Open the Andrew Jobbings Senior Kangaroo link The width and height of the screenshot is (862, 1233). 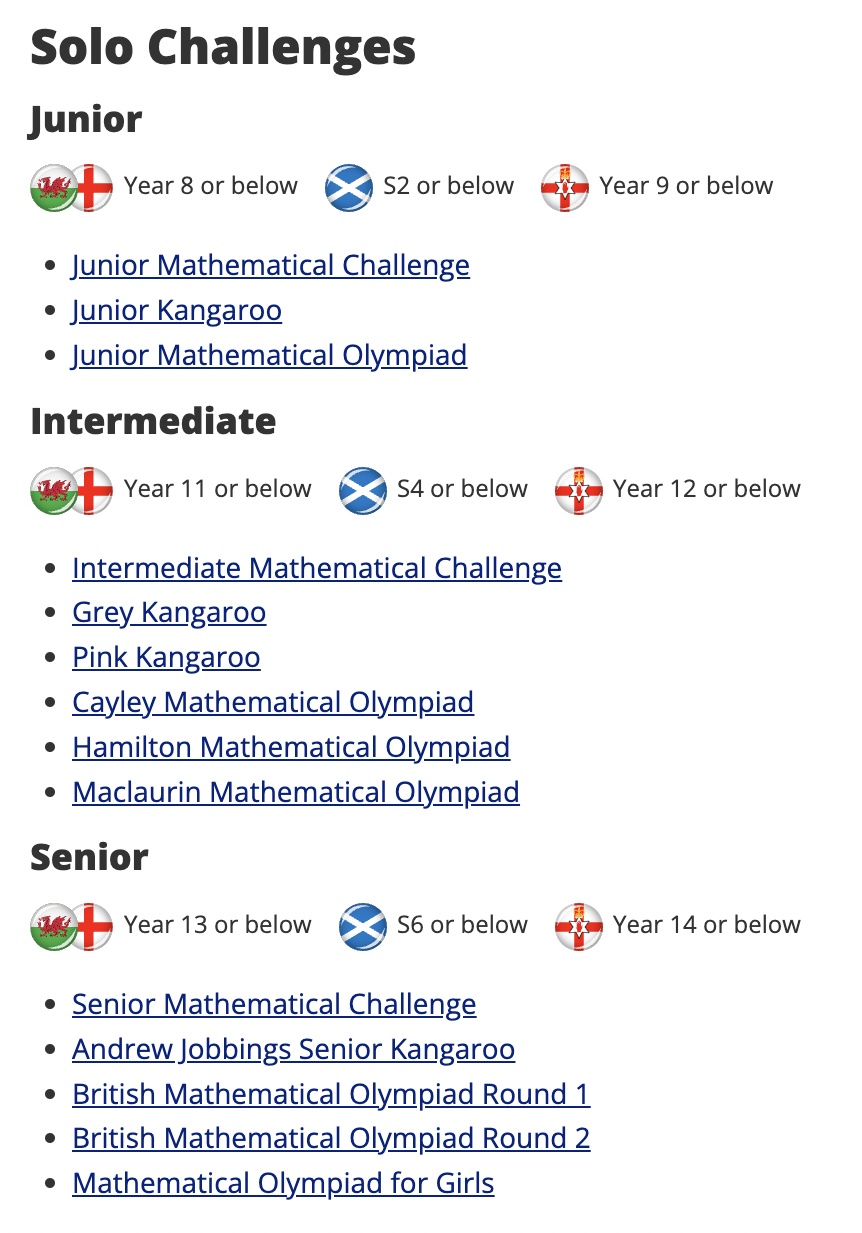point(293,1050)
